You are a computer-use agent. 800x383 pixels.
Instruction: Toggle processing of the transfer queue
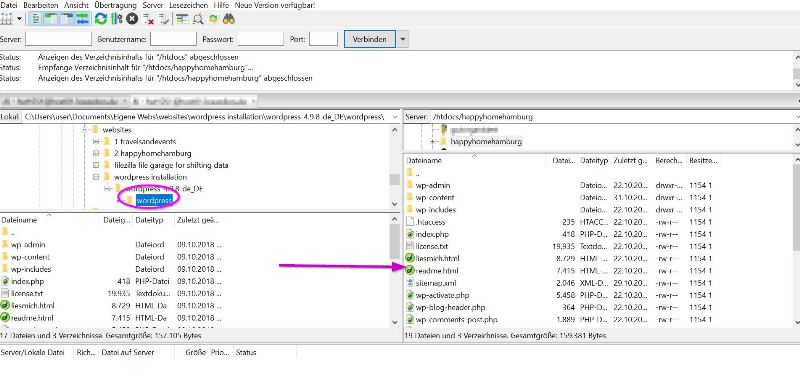[116, 19]
